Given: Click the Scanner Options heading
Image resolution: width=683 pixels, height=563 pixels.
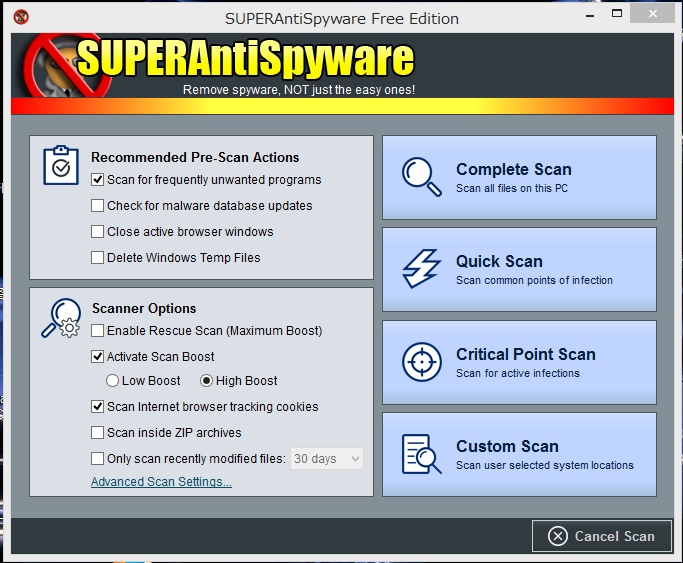Looking at the screenshot, I should click(144, 308).
